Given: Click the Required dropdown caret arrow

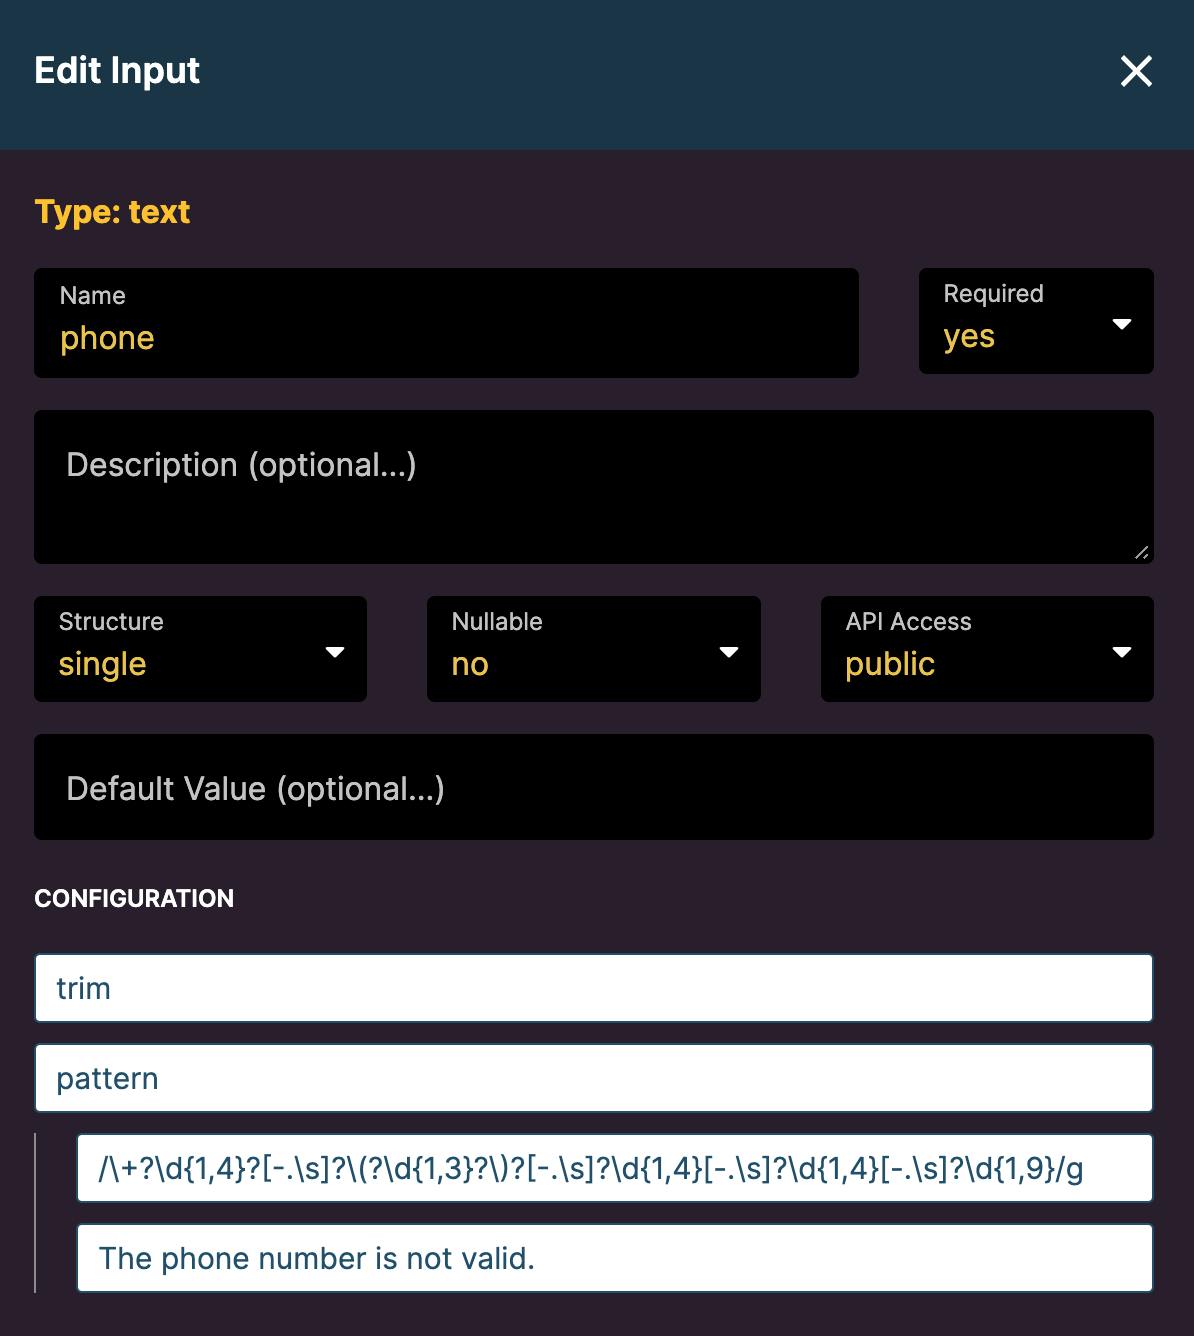Looking at the screenshot, I should click(1122, 323).
